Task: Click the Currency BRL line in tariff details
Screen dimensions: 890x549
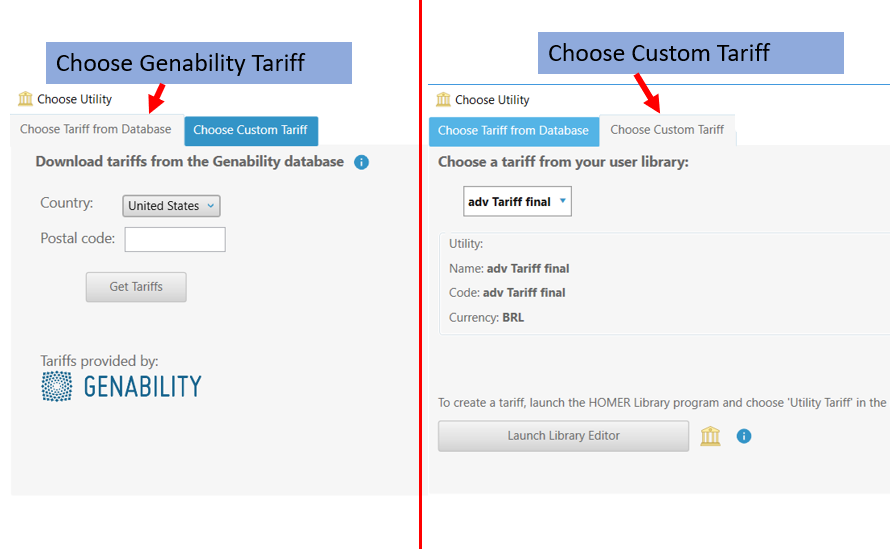Action: tap(487, 318)
